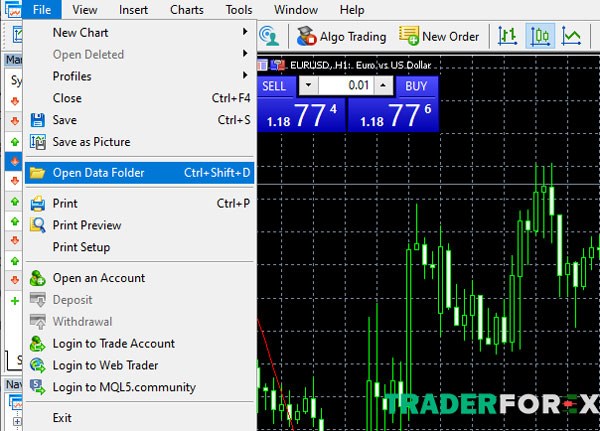The image size is (600, 431).
Task: Click the Save as Picture text label
Action: click(x=91, y=142)
